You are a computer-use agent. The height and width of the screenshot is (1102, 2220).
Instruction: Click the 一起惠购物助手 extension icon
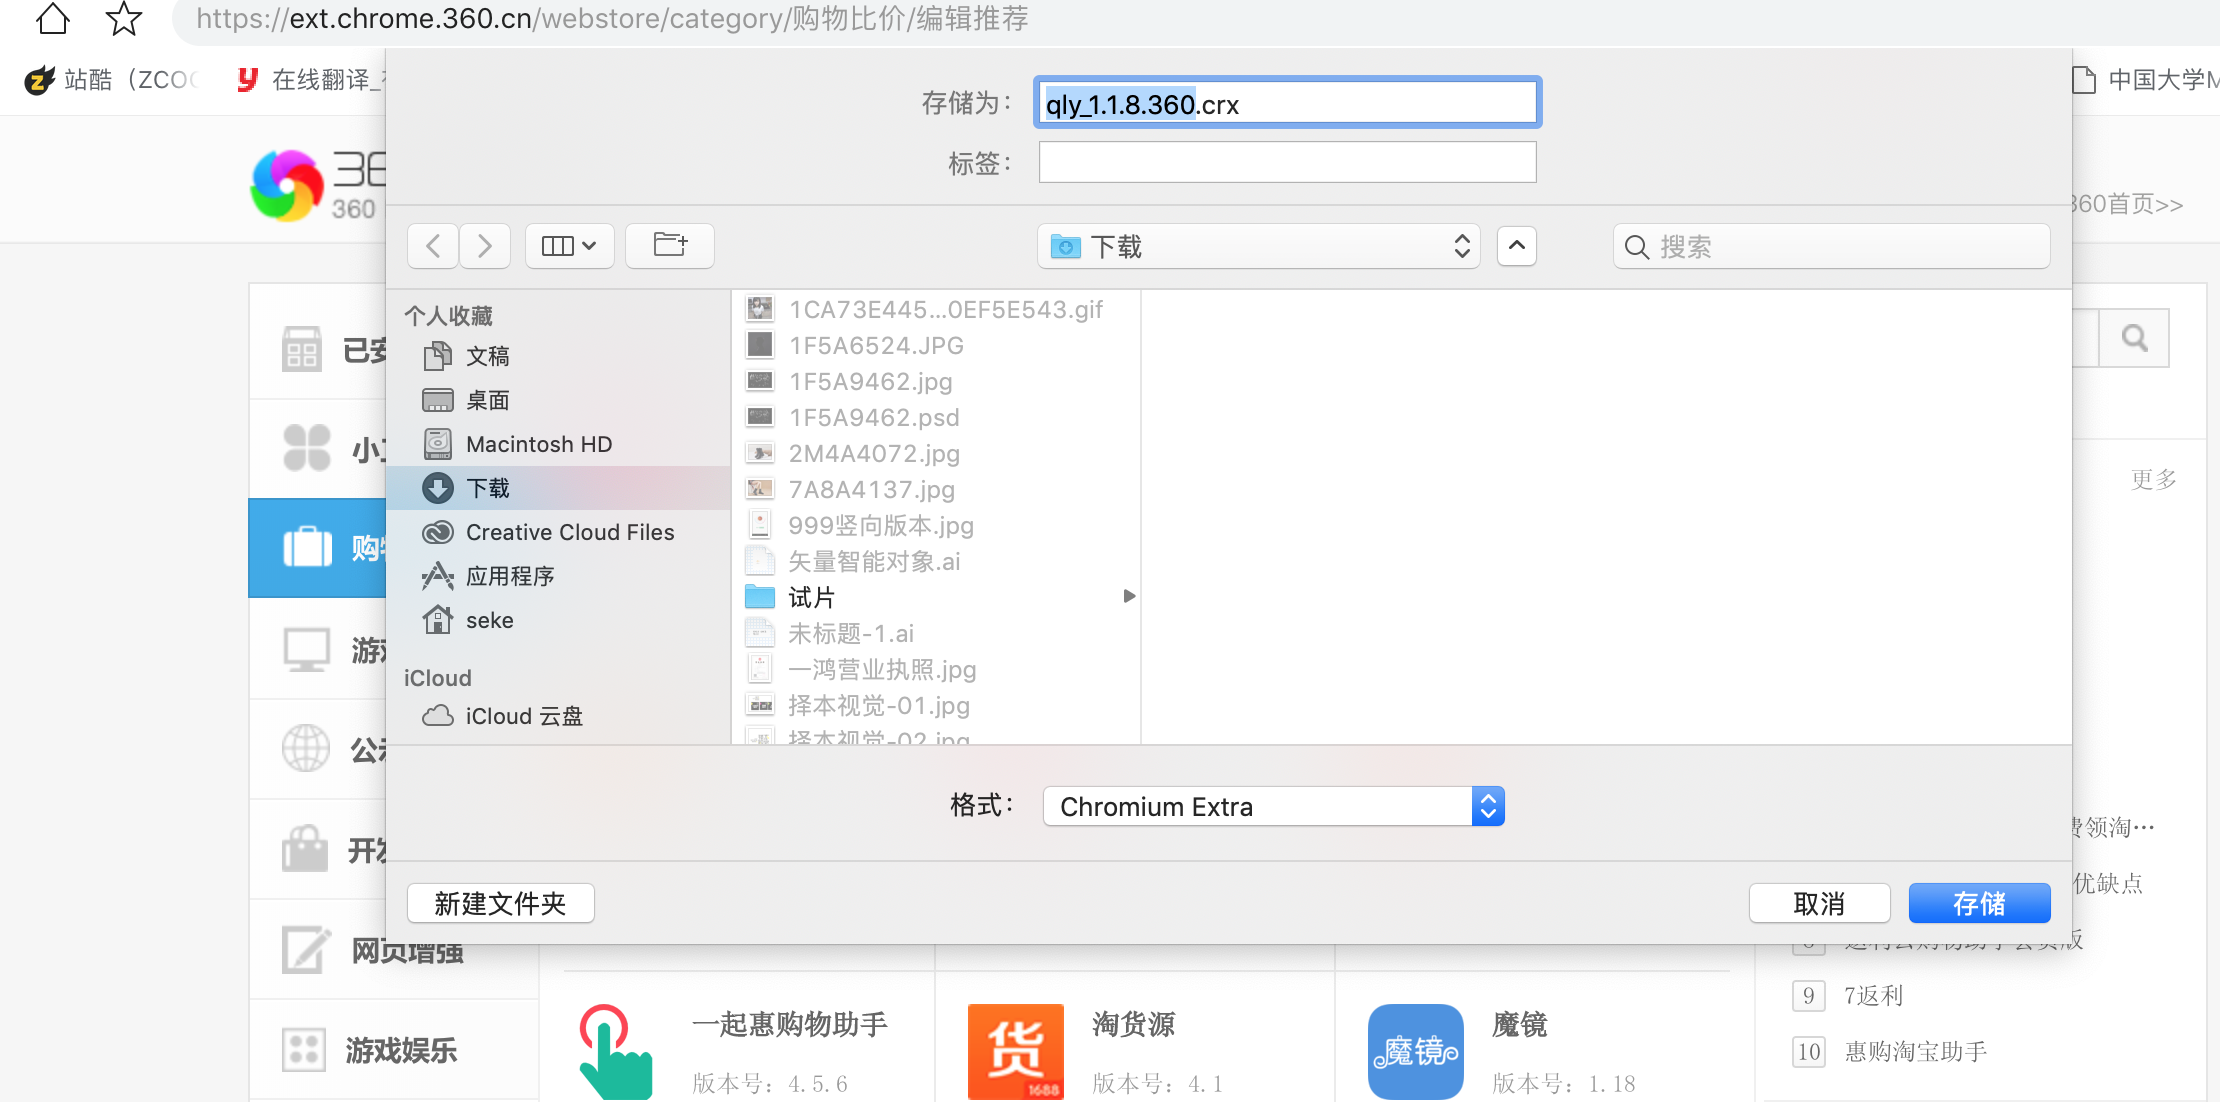point(616,1052)
